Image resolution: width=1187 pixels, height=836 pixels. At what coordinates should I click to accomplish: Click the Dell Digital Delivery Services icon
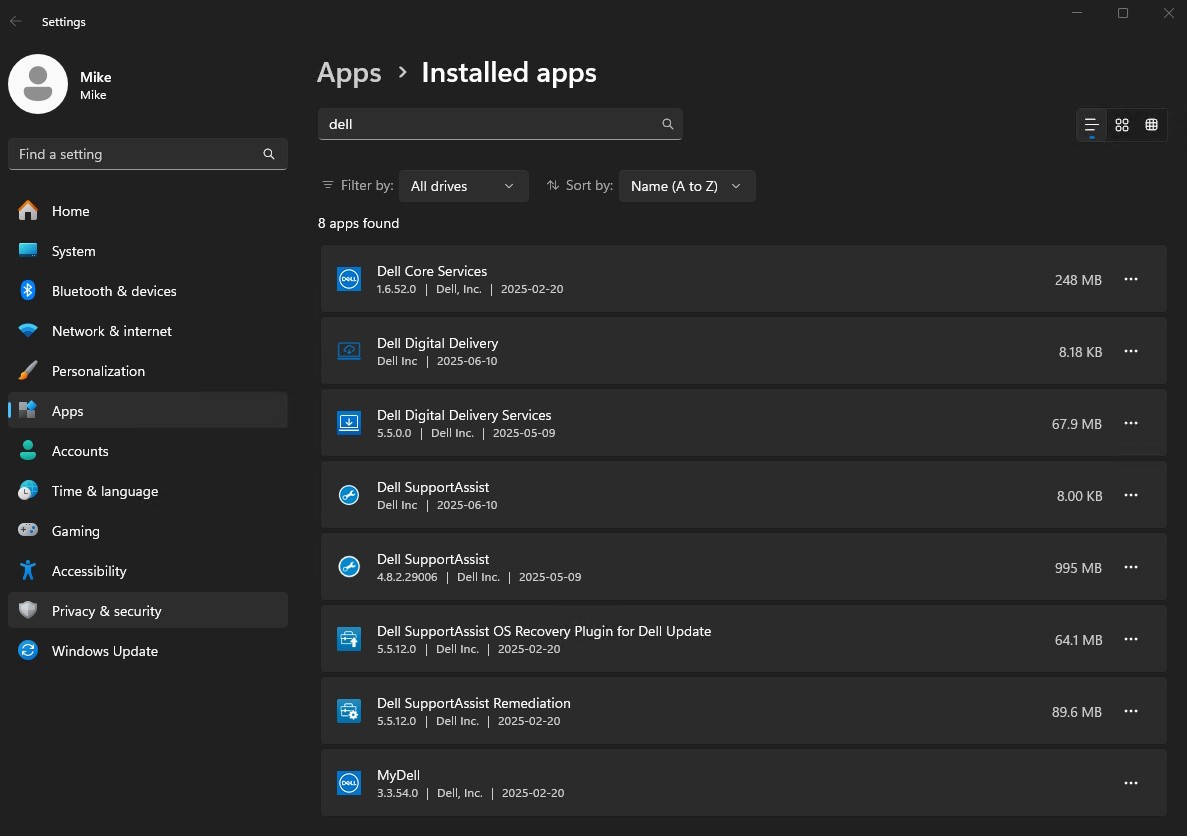(349, 423)
